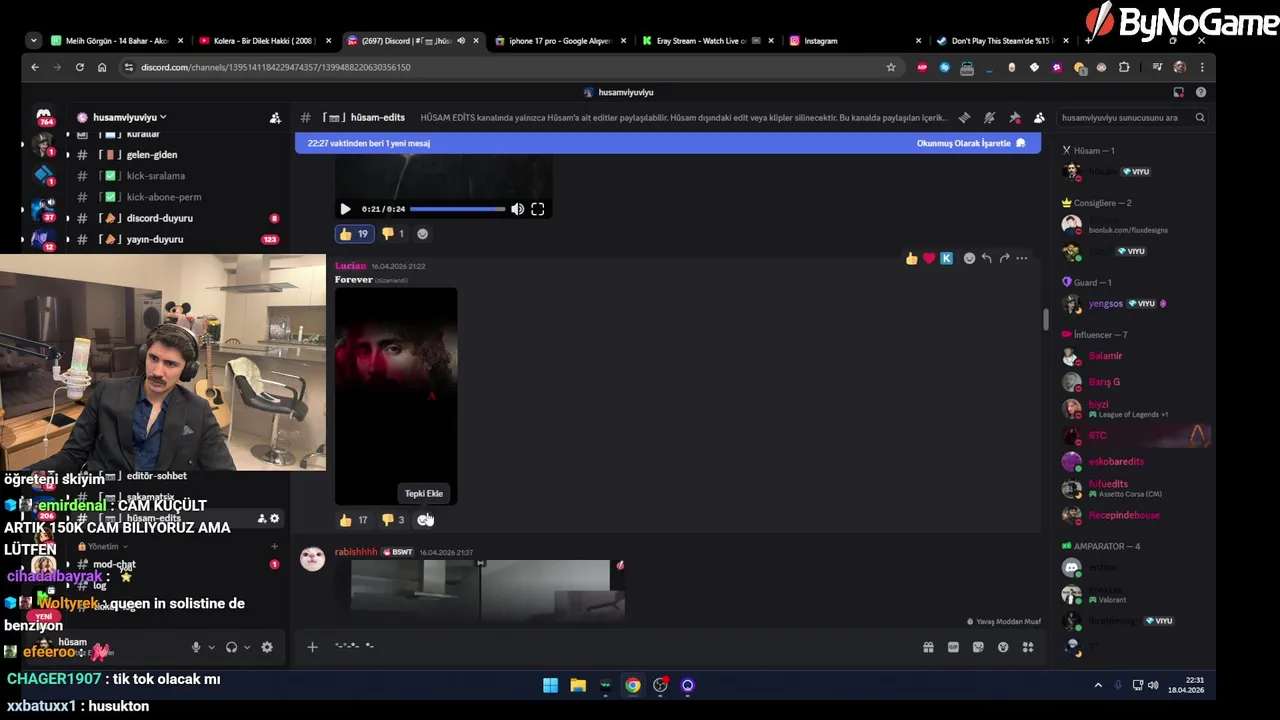
Task: Open the gelen-giden channel
Action: [x=152, y=155]
